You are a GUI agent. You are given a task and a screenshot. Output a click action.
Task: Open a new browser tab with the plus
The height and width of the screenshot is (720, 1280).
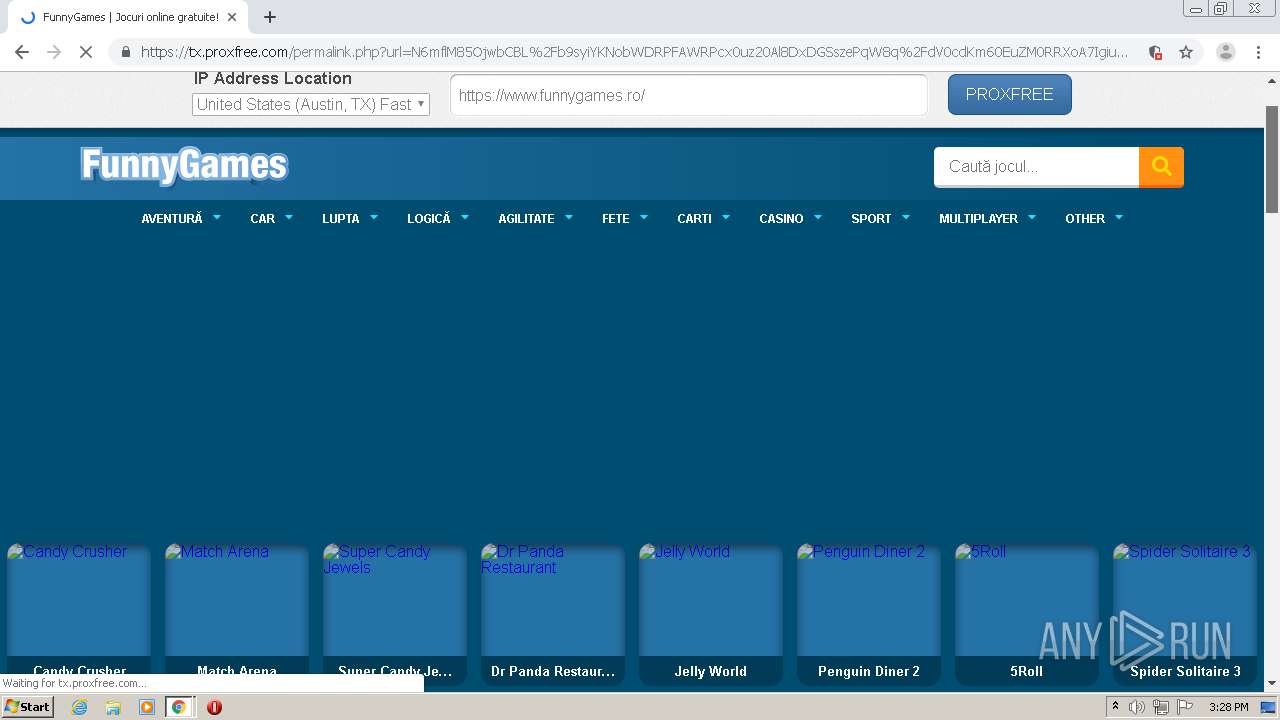[269, 17]
